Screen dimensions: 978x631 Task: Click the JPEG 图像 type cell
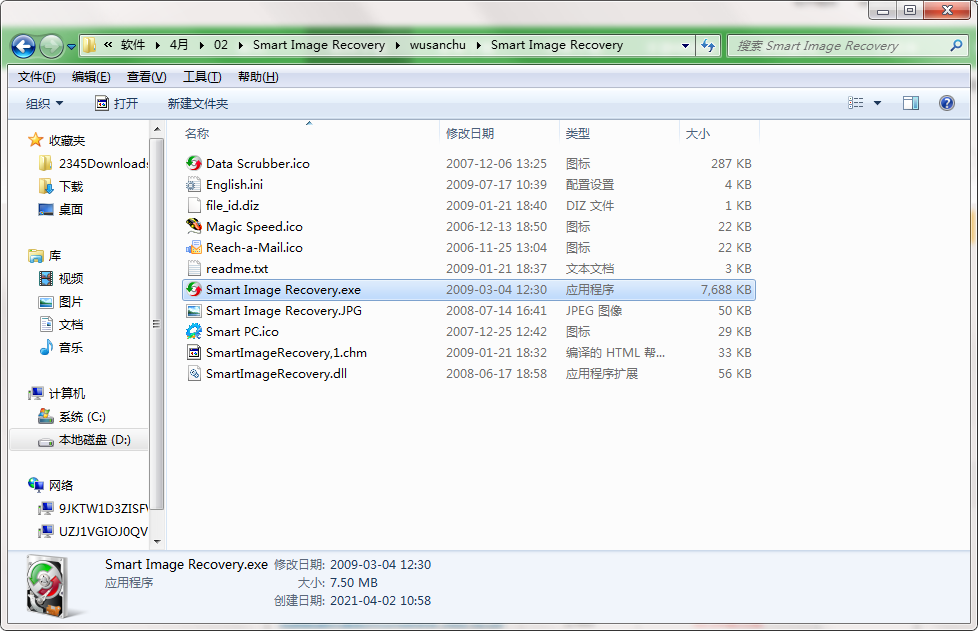pos(594,311)
